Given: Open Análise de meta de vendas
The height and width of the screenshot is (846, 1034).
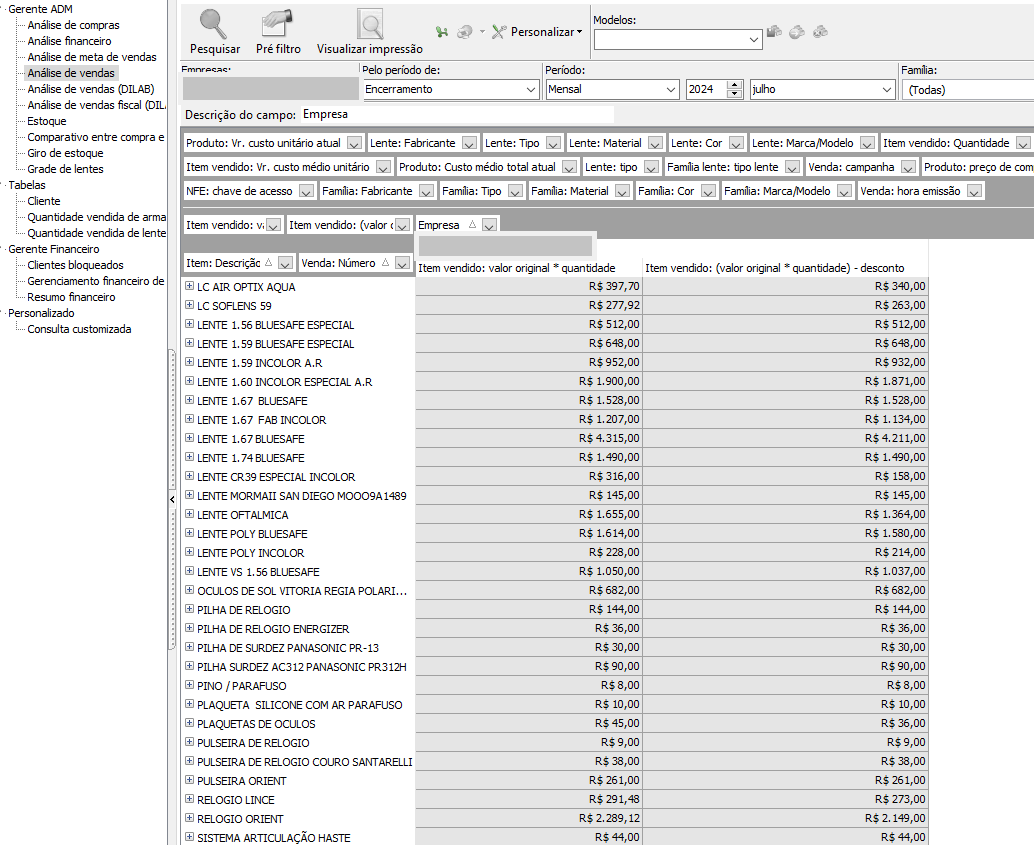Looking at the screenshot, I should point(92,57).
